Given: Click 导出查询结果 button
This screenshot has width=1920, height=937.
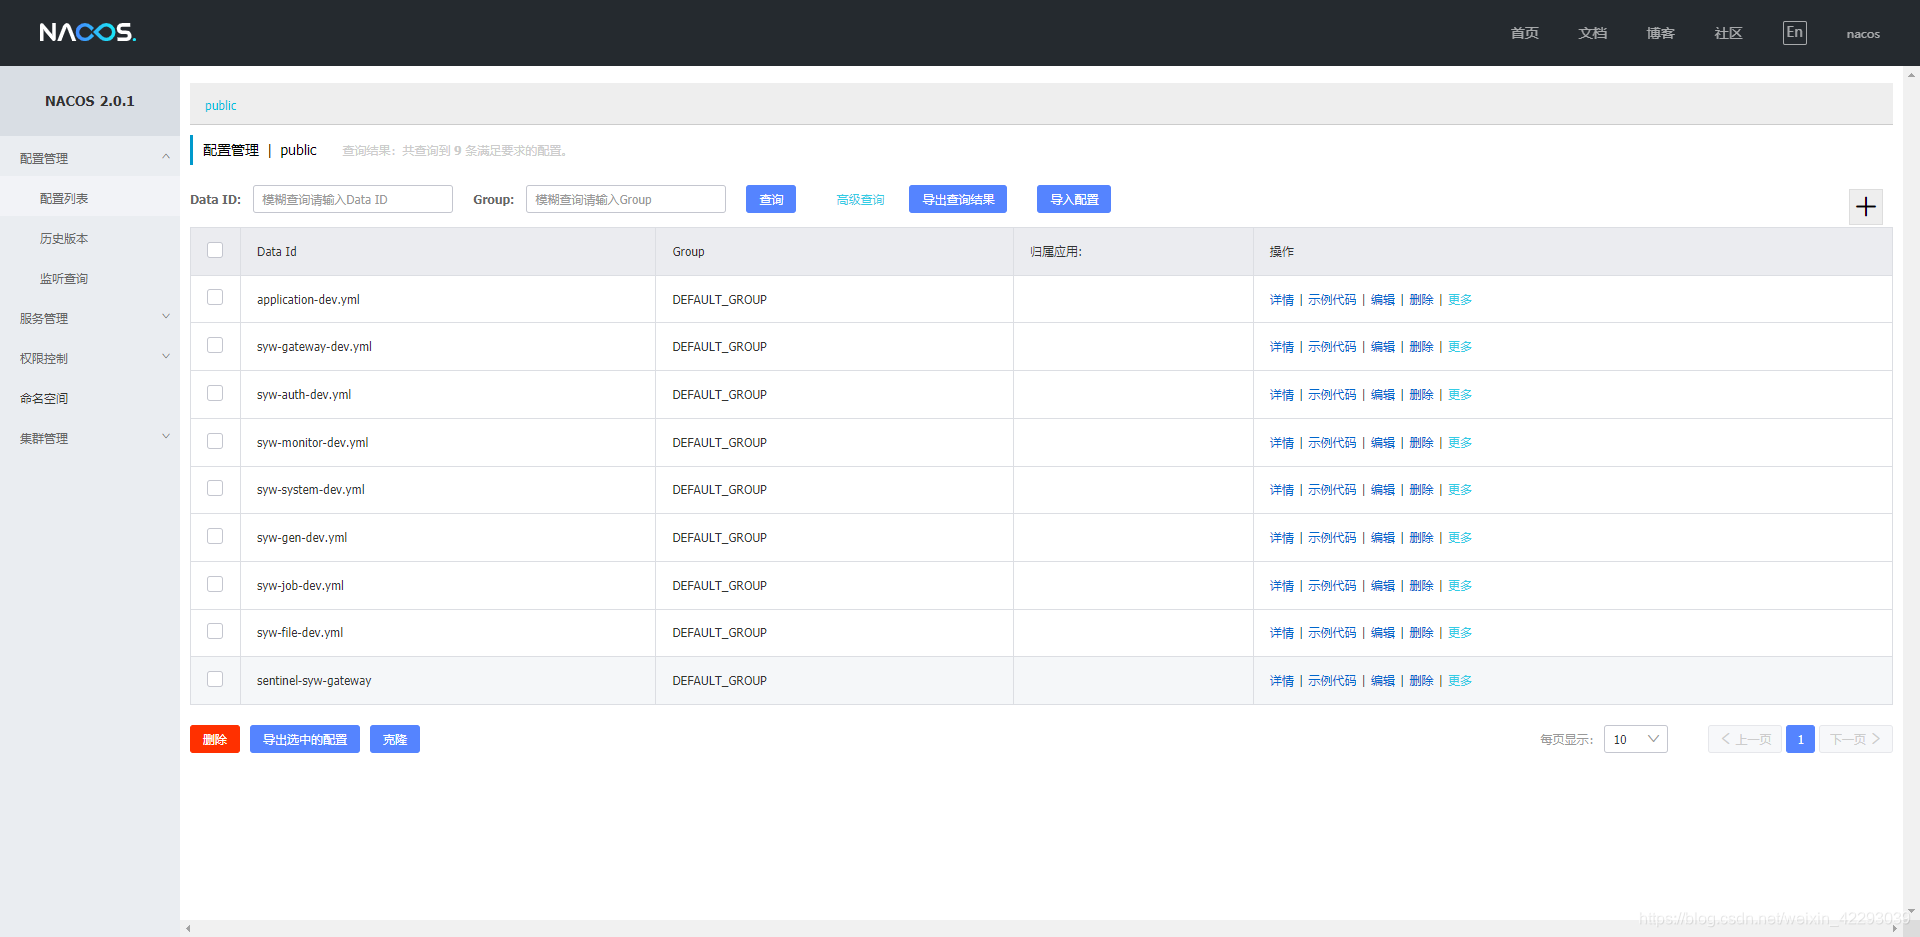Looking at the screenshot, I should pos(958,199).
